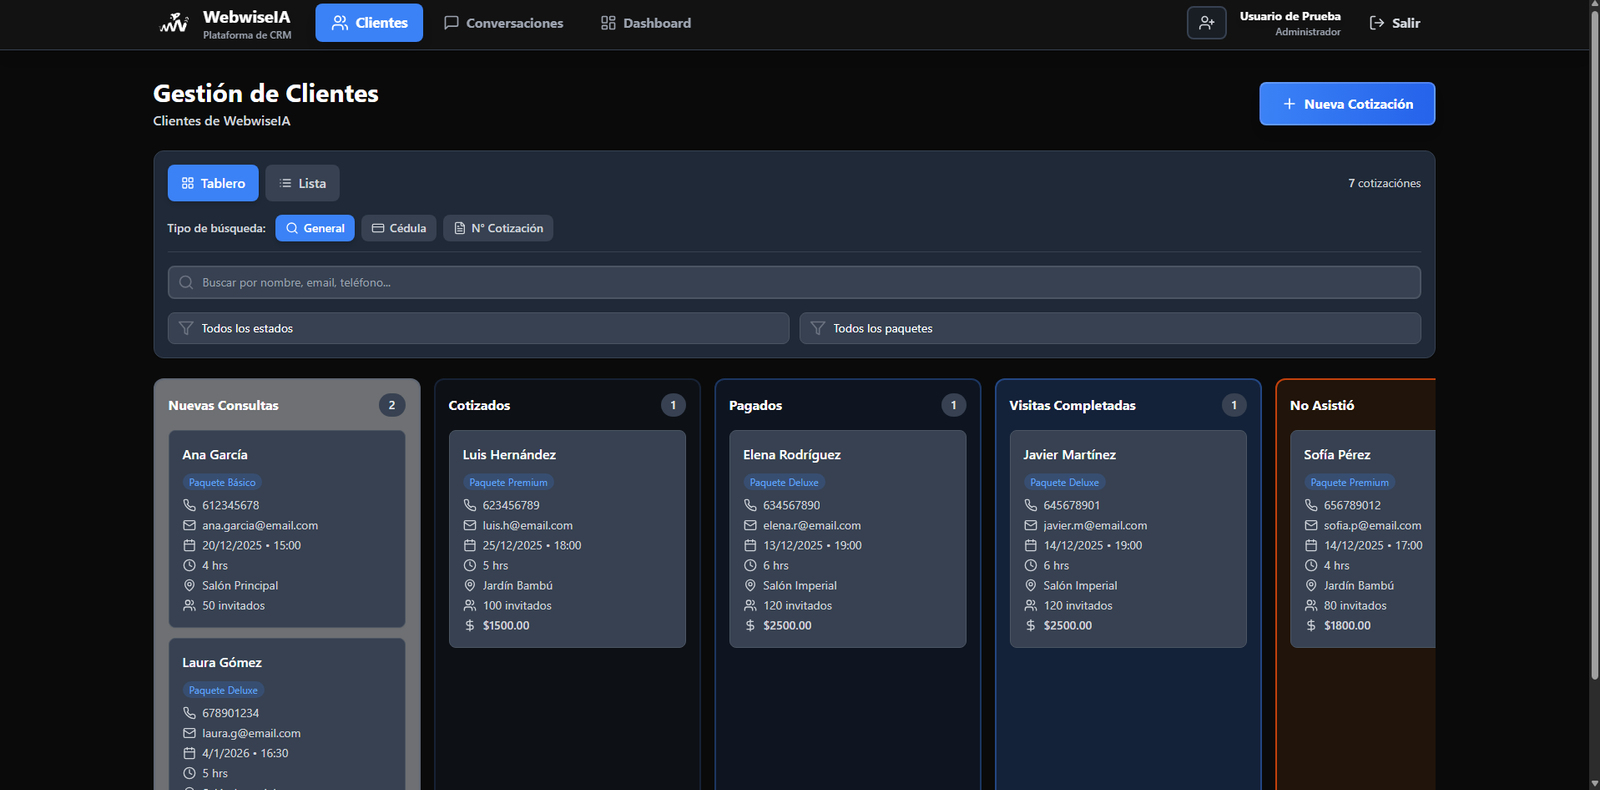Click clock icon on Javier Martínez card
The width and height of the screenshot is (1600, 790).
click(x=1031, y=565)
